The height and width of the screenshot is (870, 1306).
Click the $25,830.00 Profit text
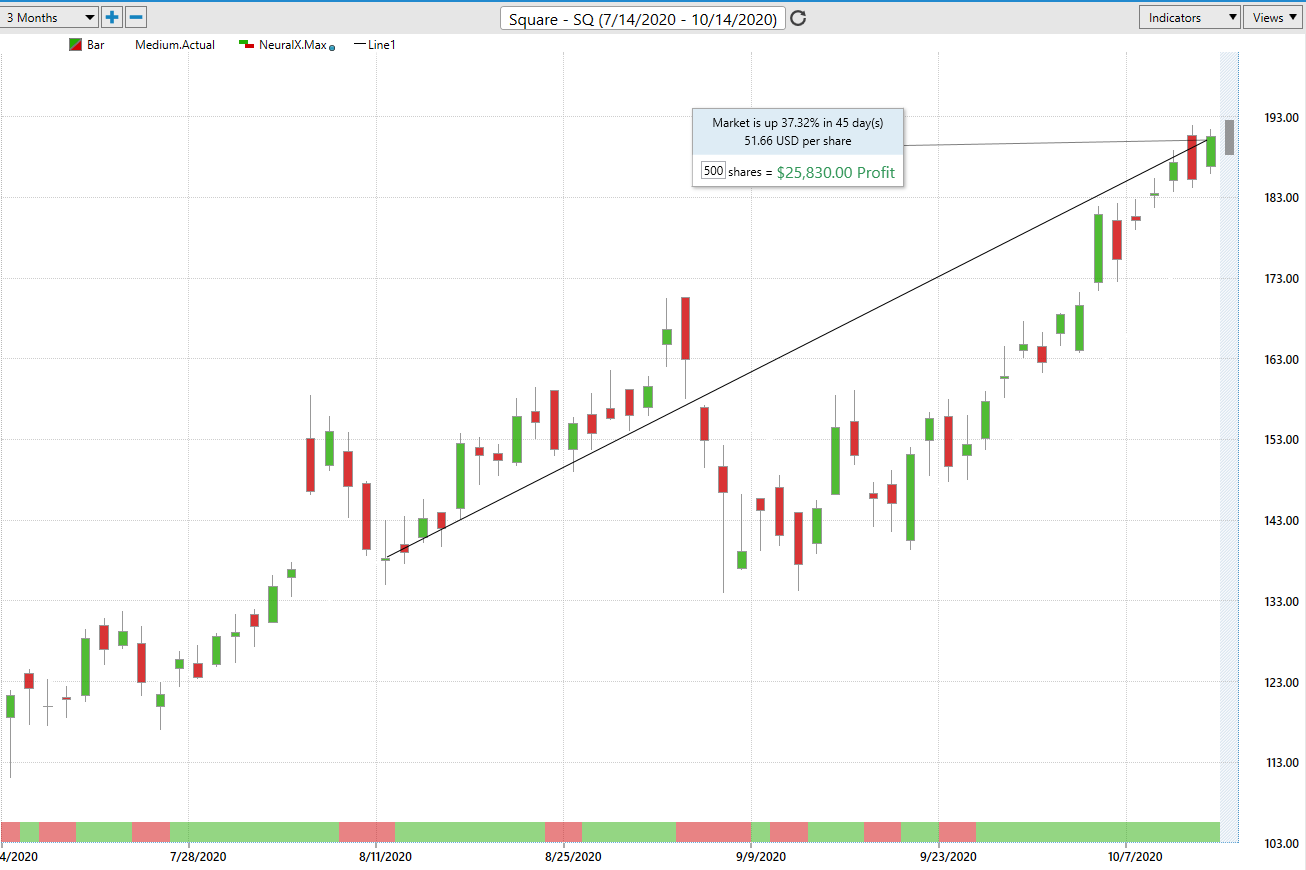point(836,172)
